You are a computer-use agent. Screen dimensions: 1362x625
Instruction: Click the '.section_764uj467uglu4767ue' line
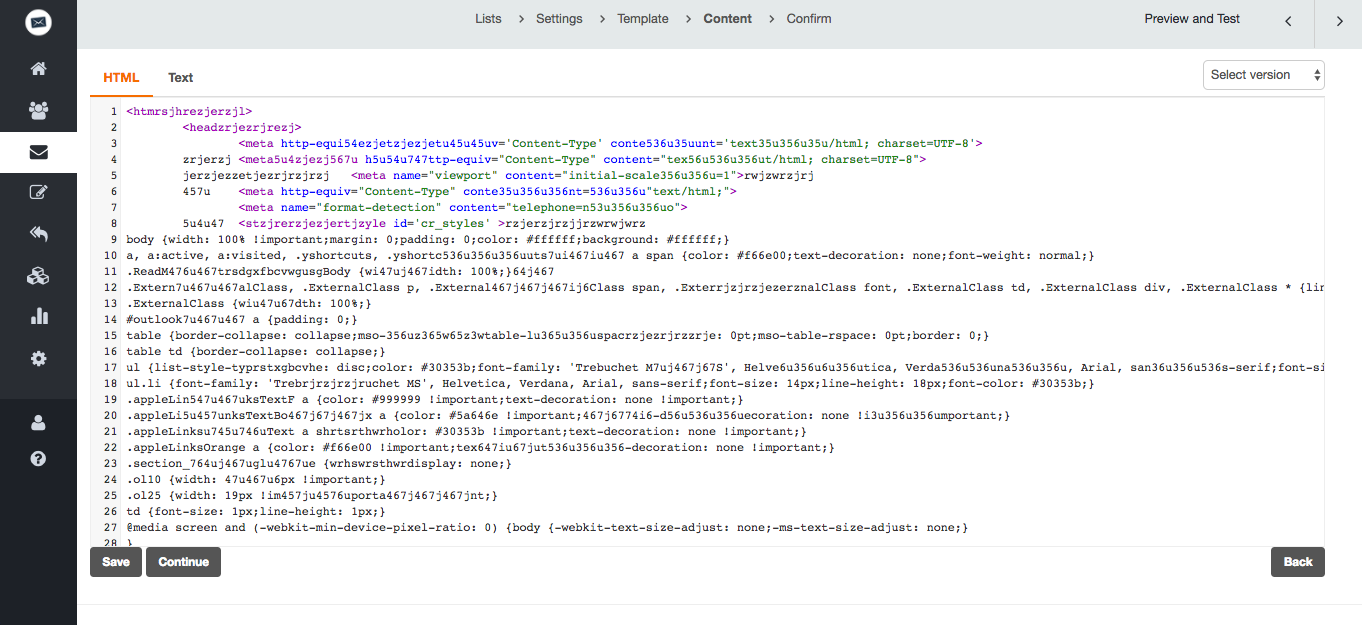point(319,464)
